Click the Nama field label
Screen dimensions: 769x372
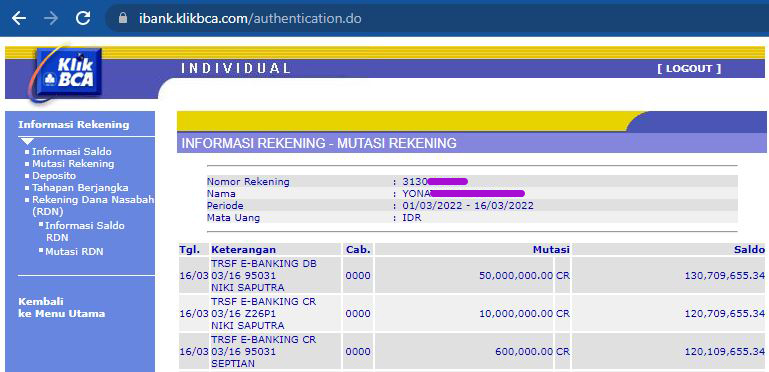pos(221,194)
